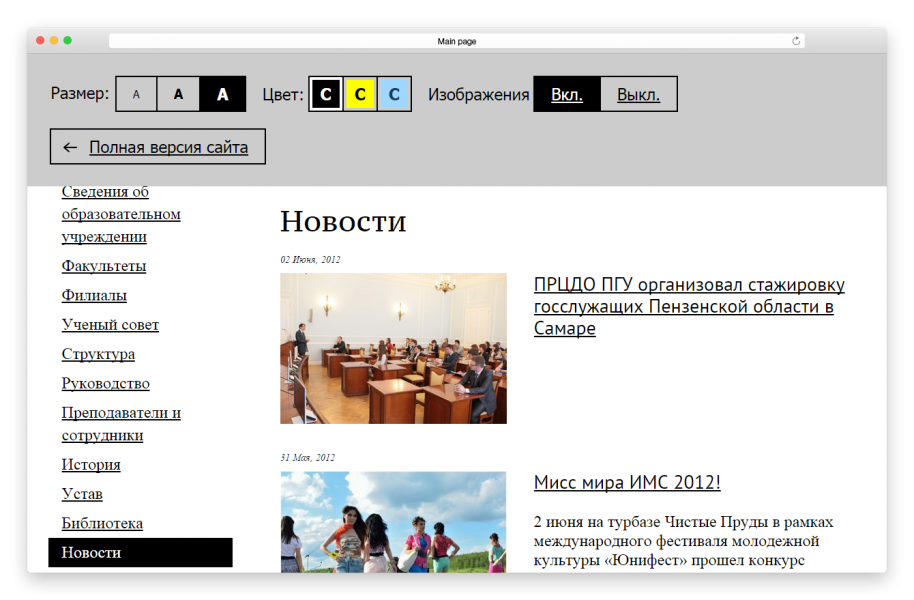The image size is (914, 600).
Task: Reload the page using the refresh icon
Action: click(796, 41)
